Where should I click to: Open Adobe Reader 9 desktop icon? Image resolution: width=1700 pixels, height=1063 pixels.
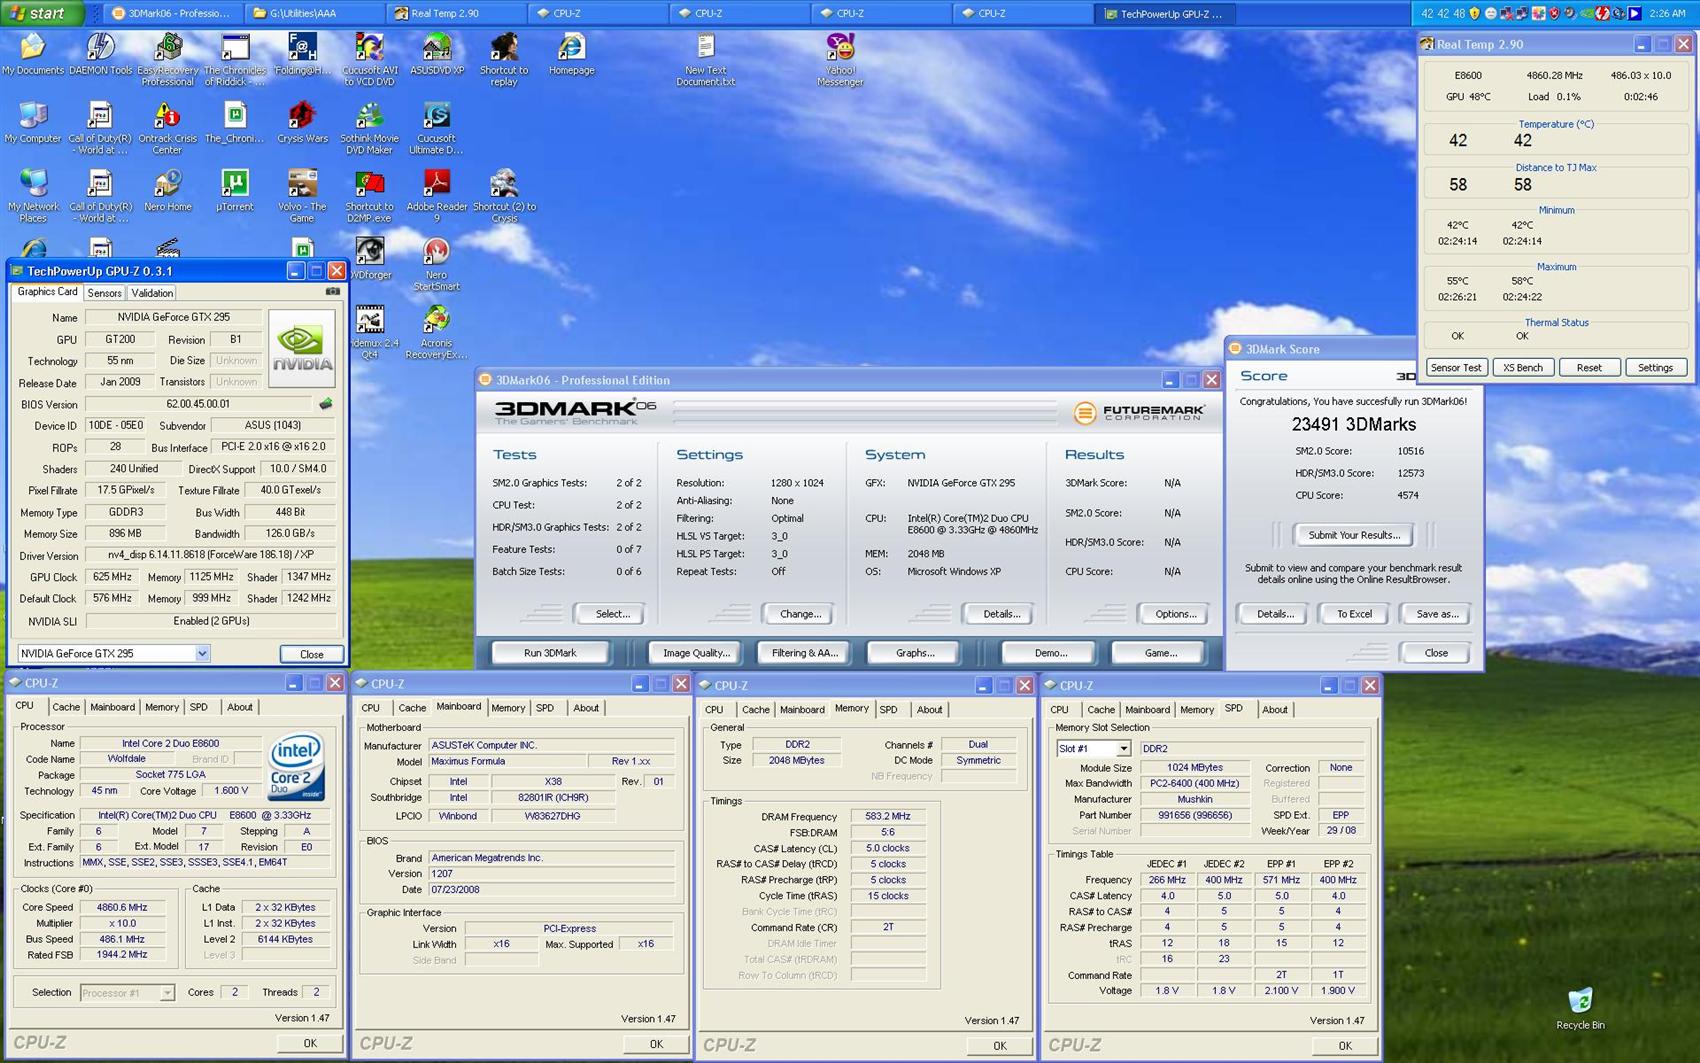pyautogui.click(x=437, y=196)
